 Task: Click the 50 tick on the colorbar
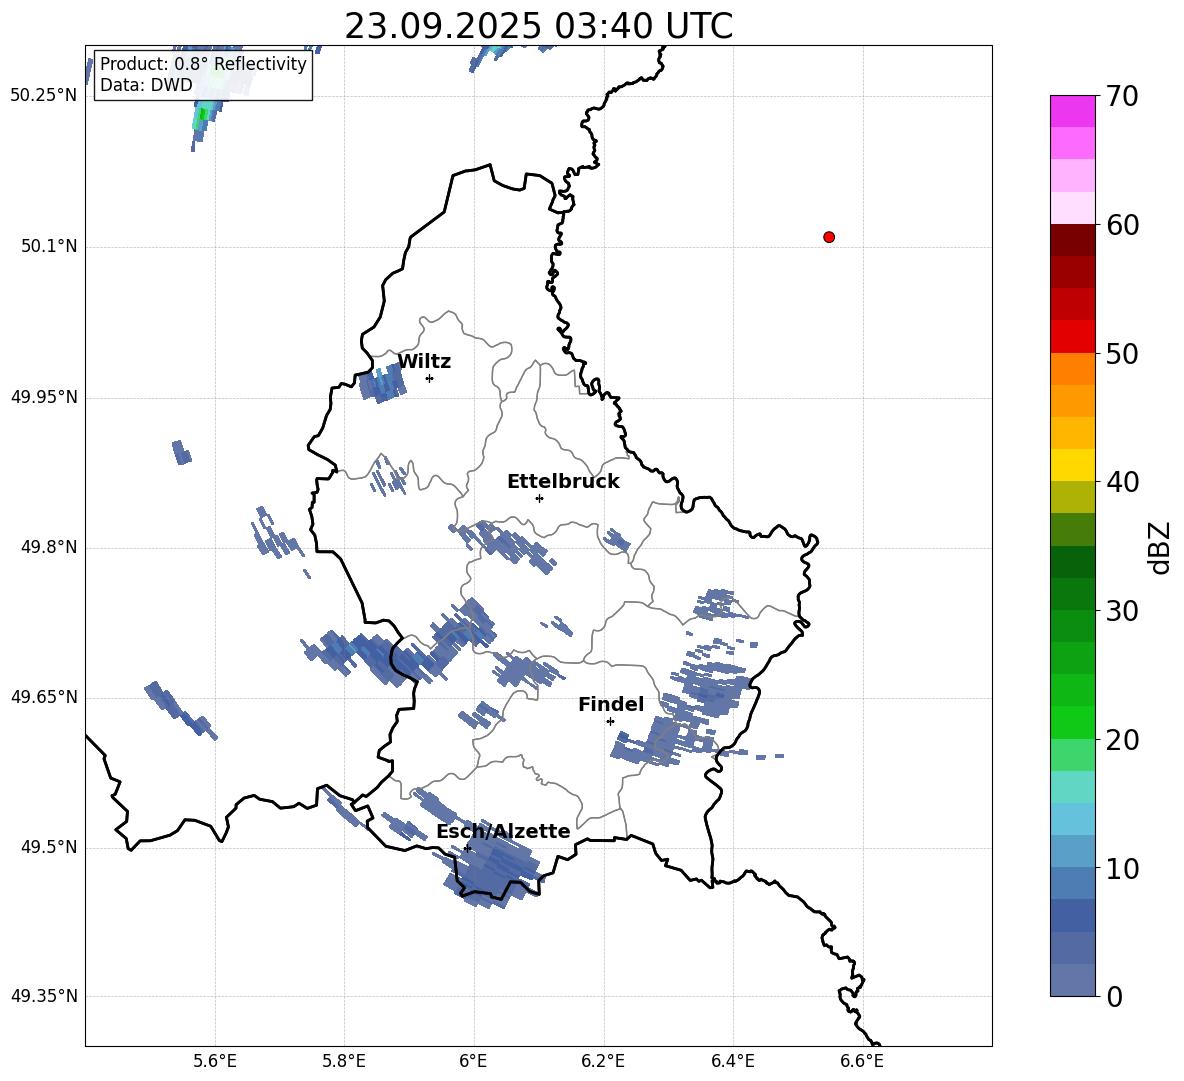pos(1122,353)
